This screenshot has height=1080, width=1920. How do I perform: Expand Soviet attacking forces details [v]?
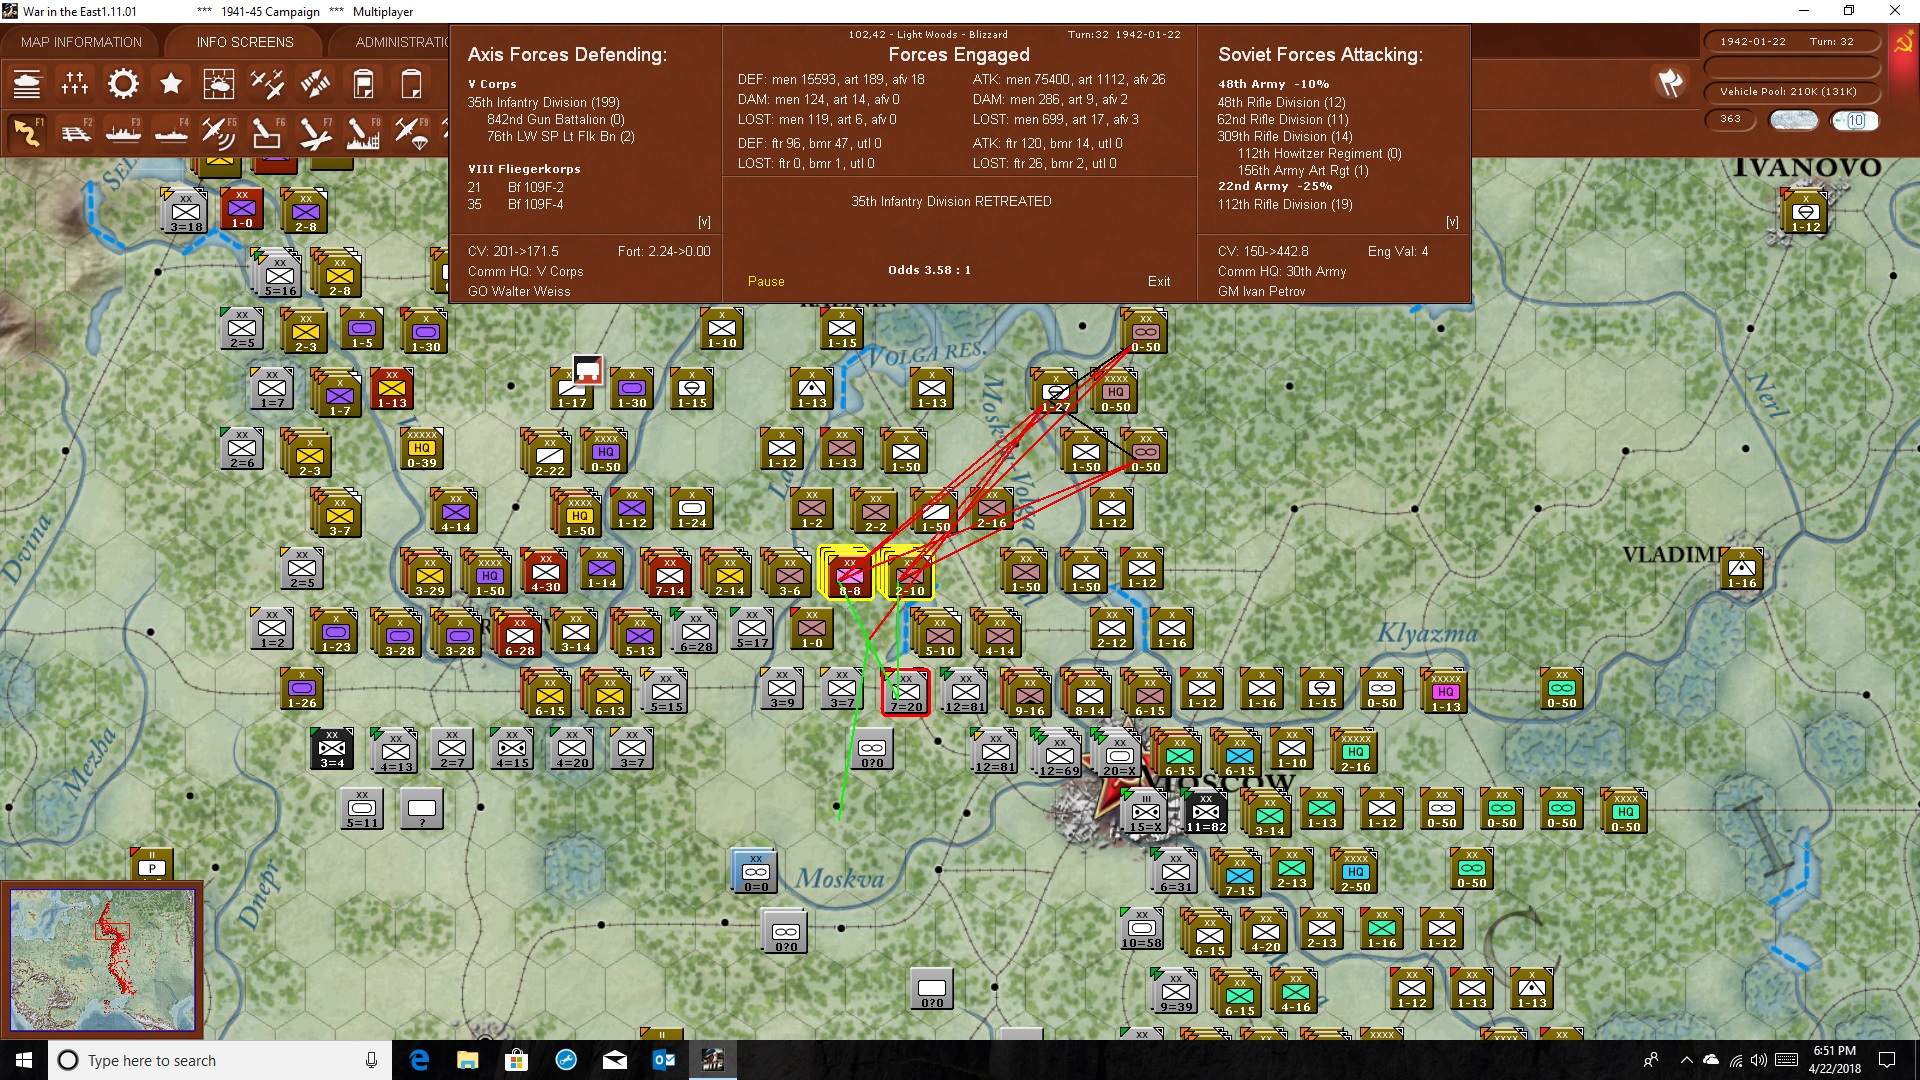(x=1452, y=222)
